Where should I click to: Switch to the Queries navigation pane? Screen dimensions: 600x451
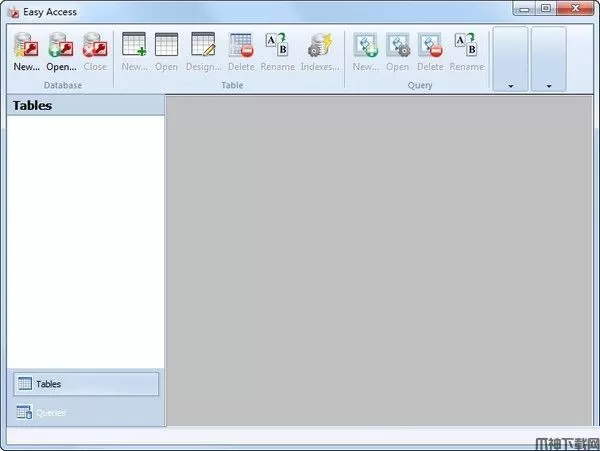[x=86, y=412]
